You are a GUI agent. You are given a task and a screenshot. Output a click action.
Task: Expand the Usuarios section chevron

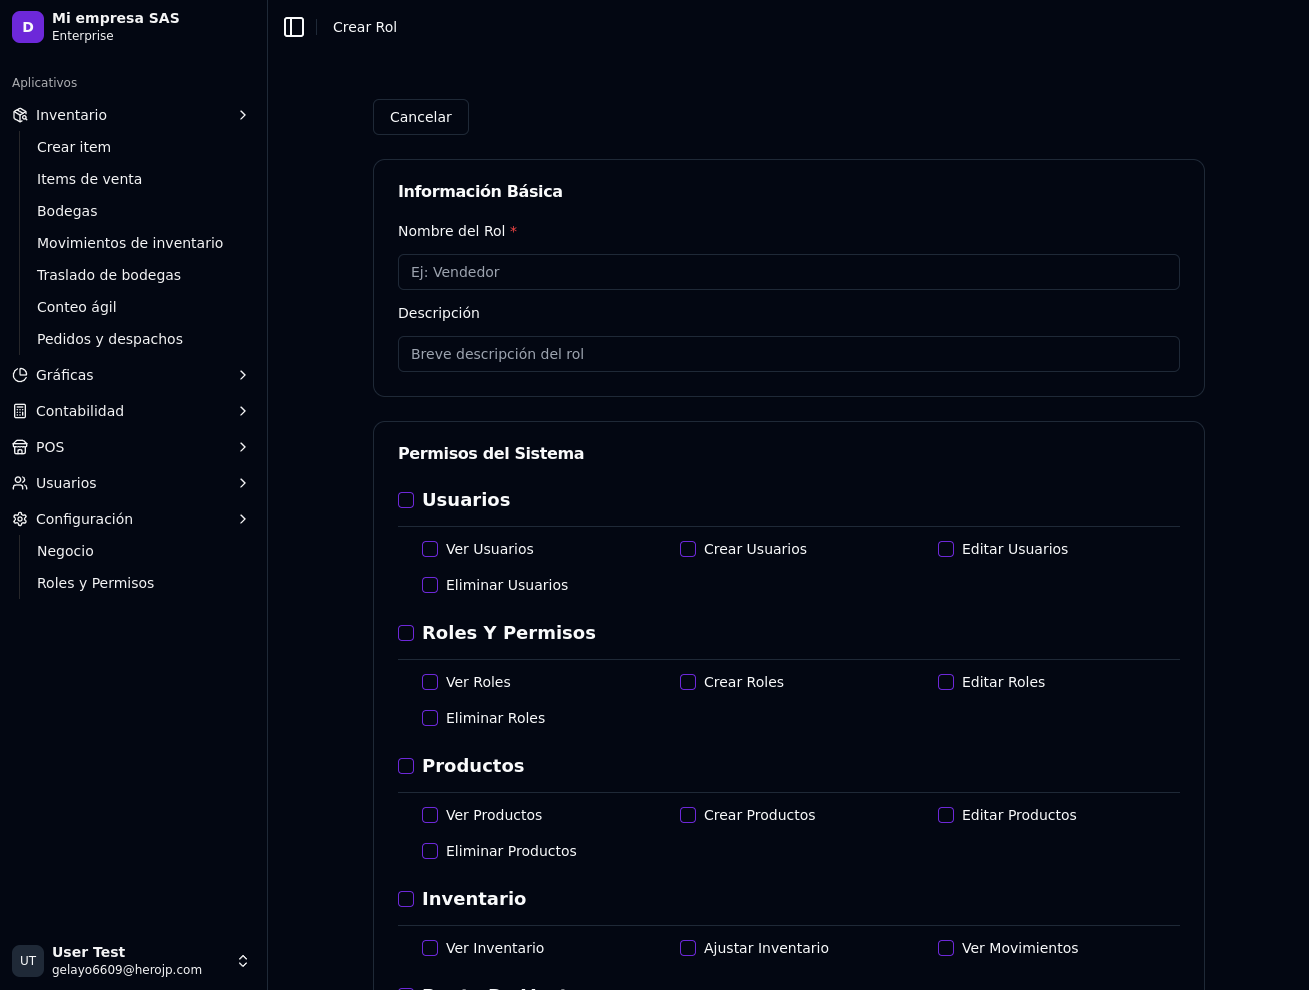tap(243, 483)
